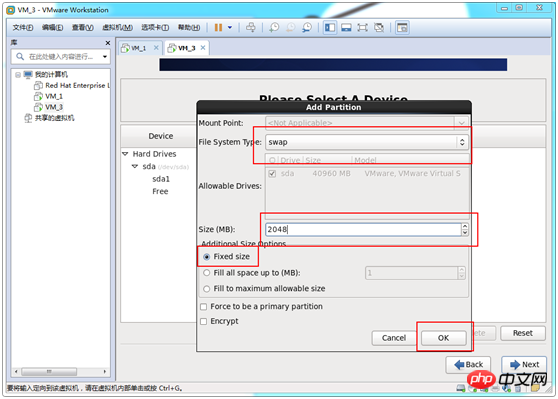This screenshot has height=399, width=558.
Task: Open the power options dropdown arrow beside pause
Action: tap(230, 27)
